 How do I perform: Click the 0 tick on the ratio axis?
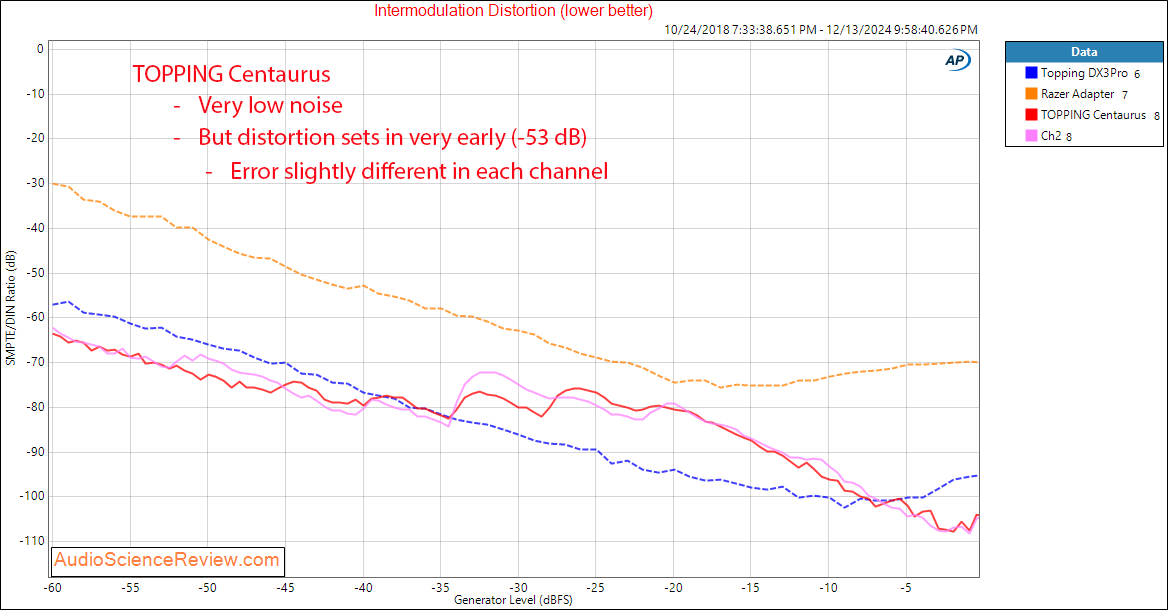[x=40, y=49]
